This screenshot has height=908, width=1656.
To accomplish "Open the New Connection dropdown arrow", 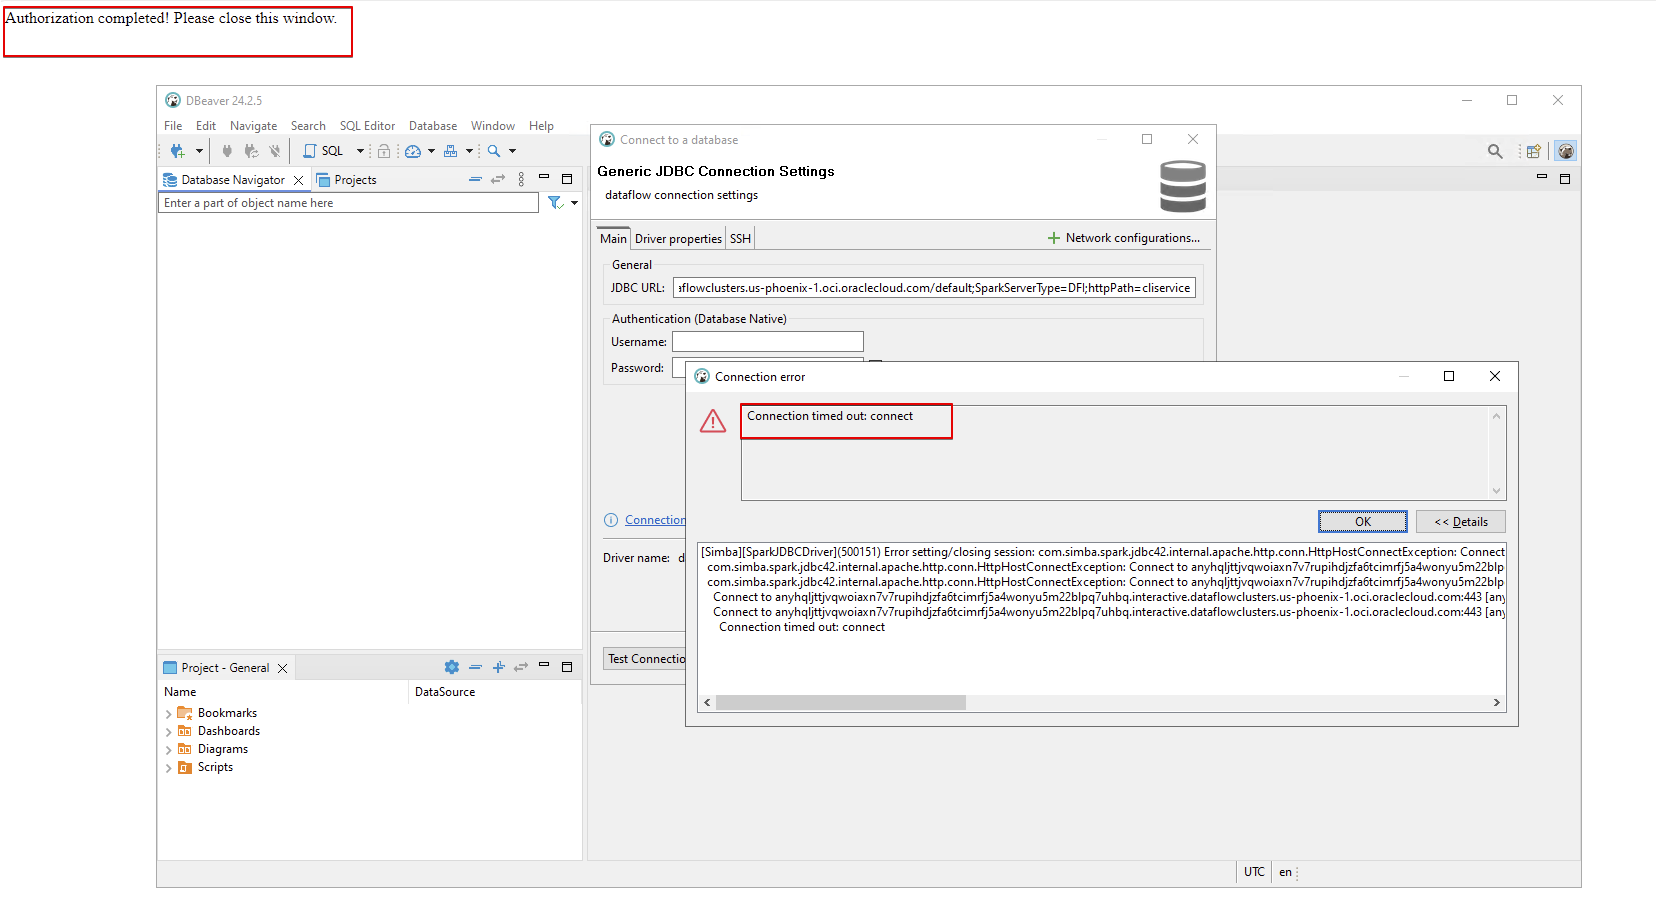I will click(x=199, y=151).
